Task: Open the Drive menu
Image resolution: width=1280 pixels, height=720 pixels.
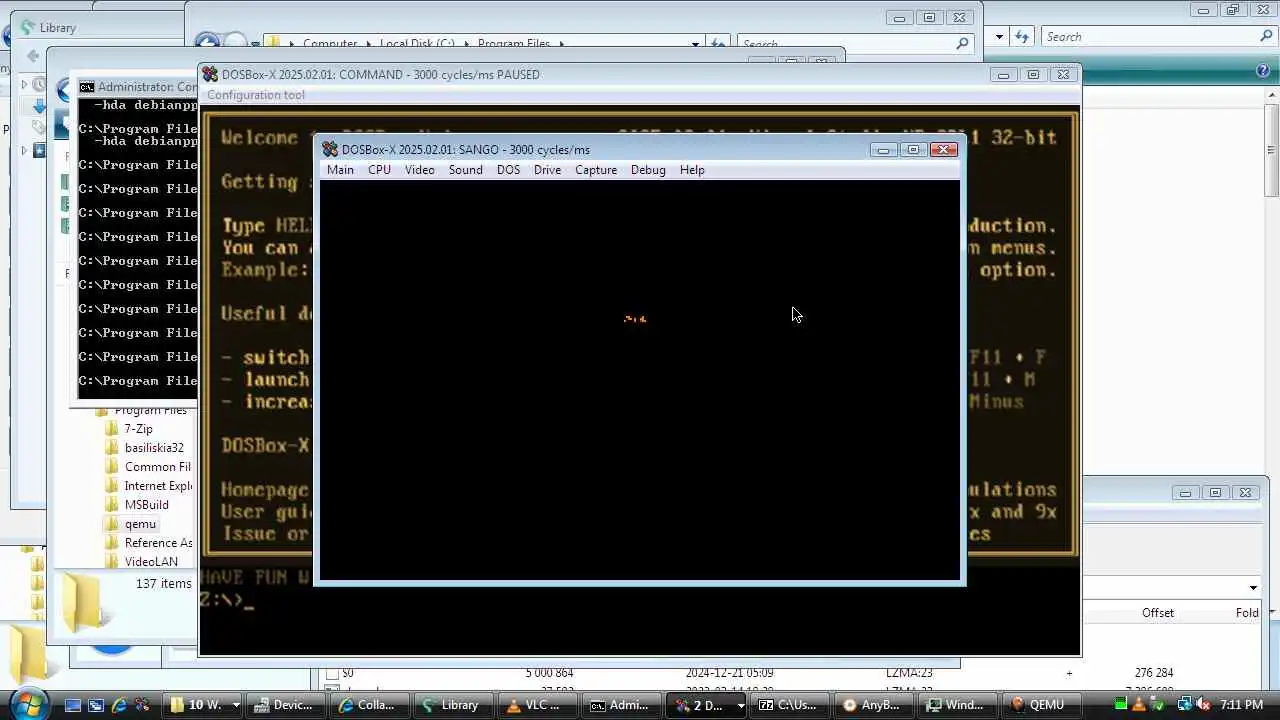Action: [547, 170]
